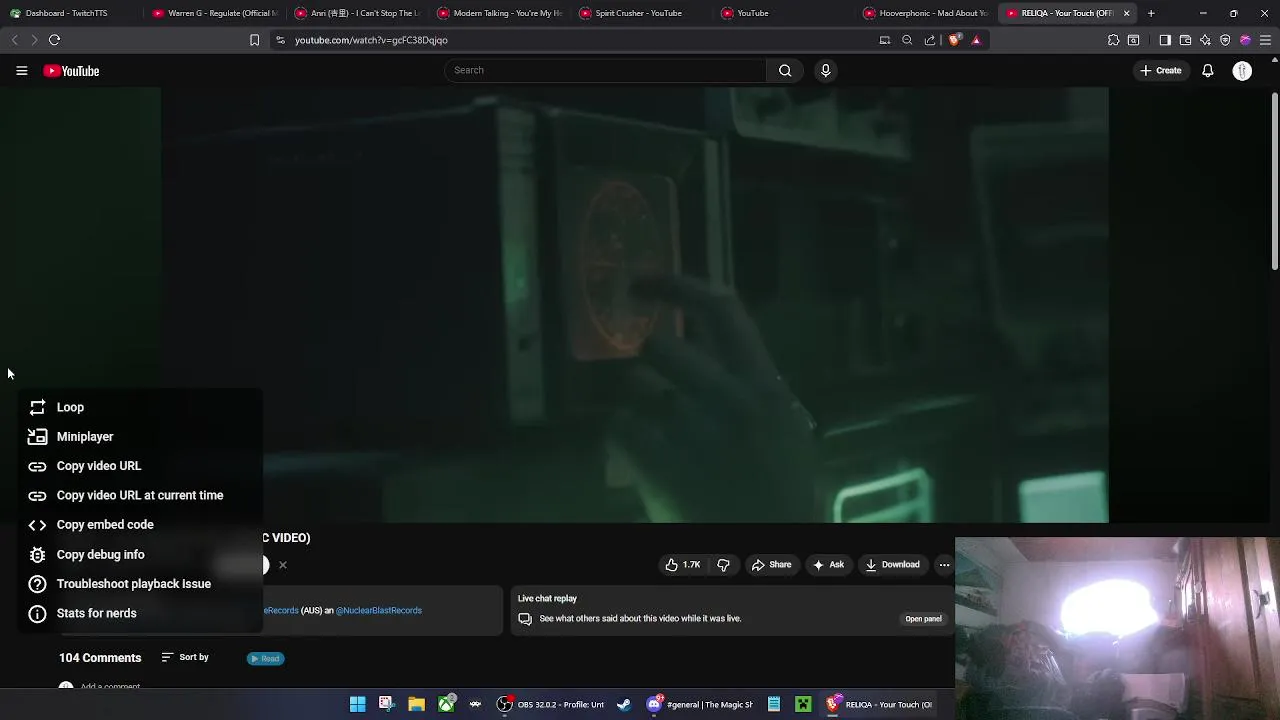The height and width of the screenshot is (720, 1280).
Task: Switch to Modern Talking tab
Action: click(x=499, y=13)
